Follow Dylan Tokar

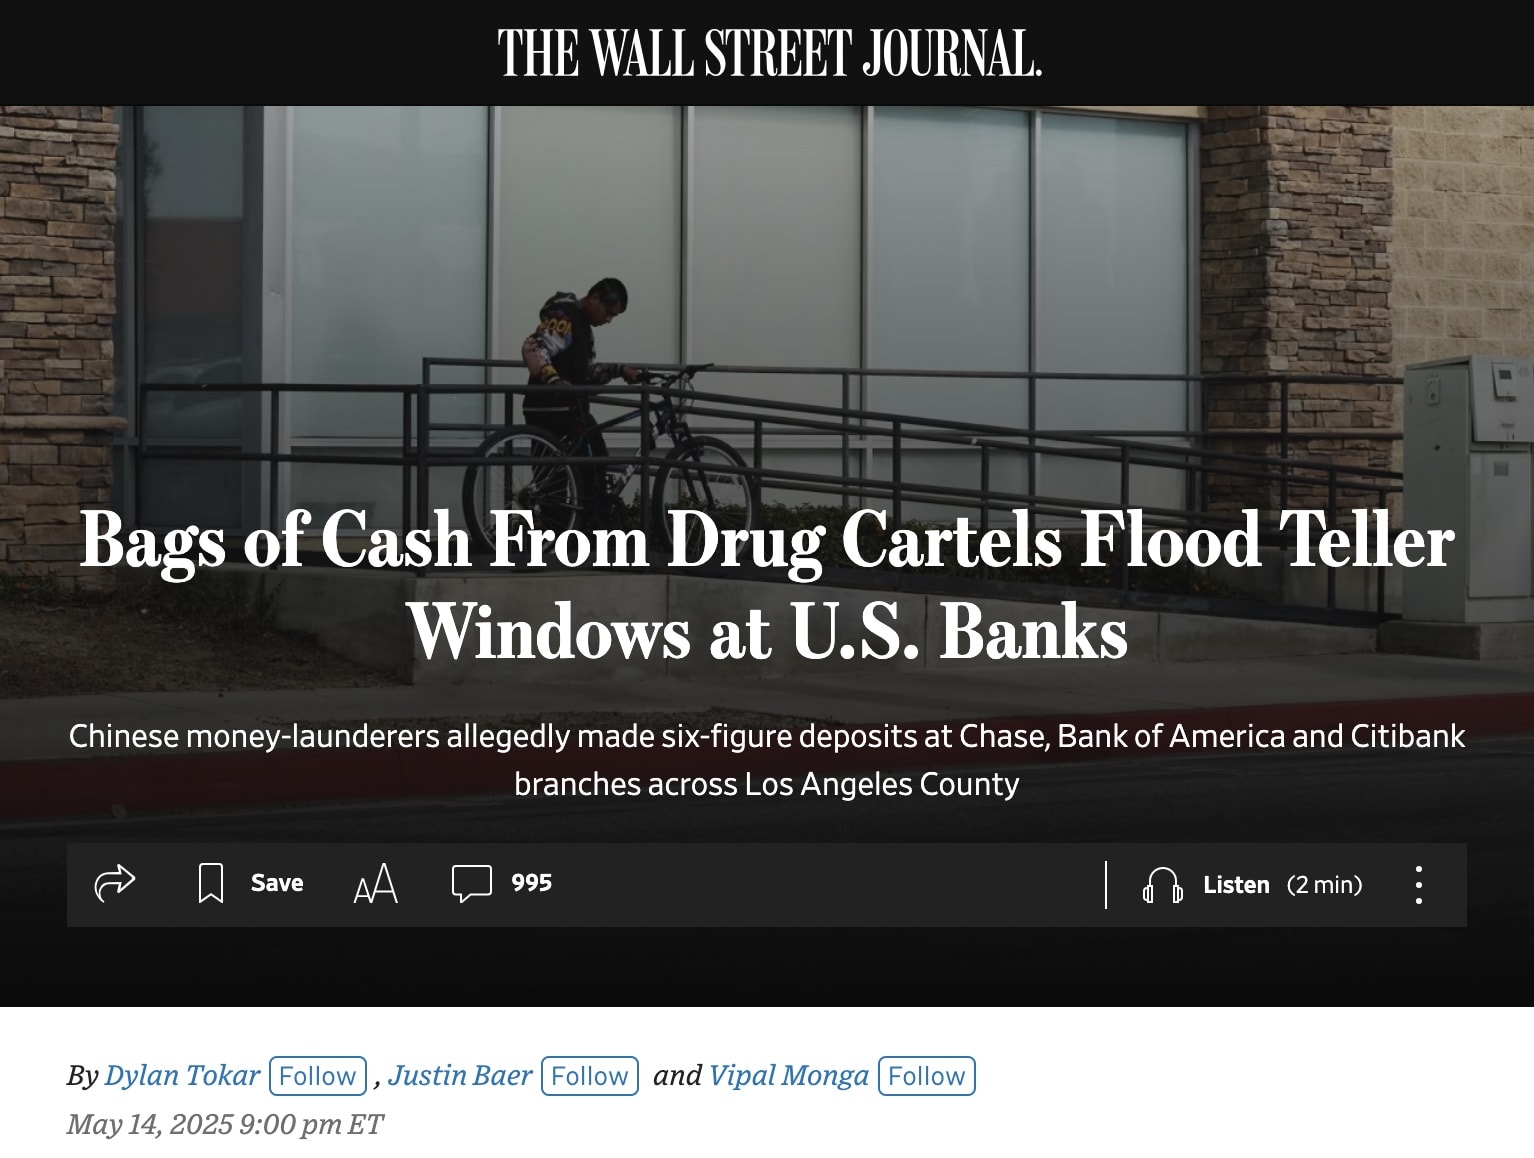[x=318, y=1076]
